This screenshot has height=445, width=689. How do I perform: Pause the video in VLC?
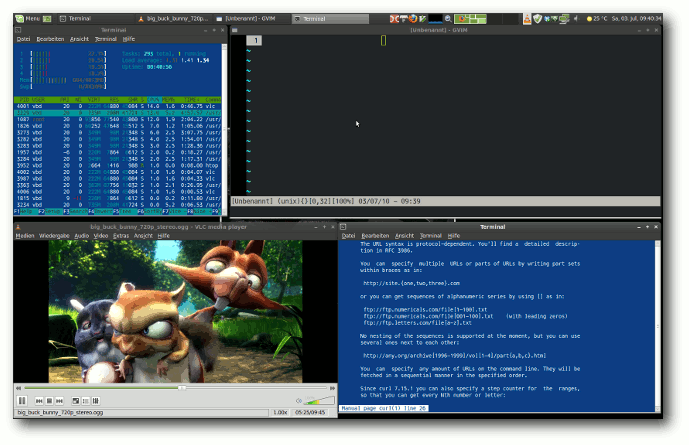[22, 401]
